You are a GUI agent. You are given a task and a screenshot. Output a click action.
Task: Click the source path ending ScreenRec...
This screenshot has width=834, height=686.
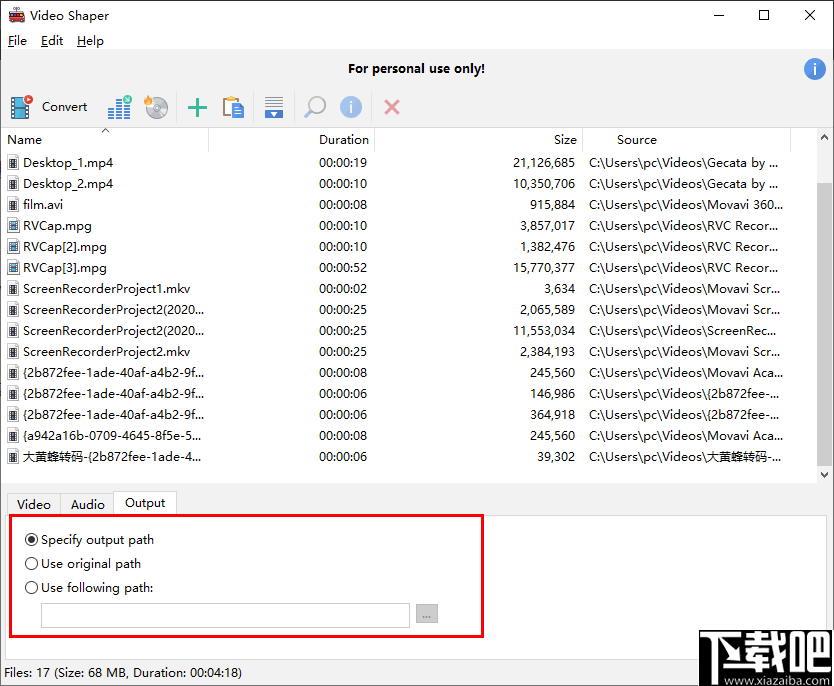682,331
